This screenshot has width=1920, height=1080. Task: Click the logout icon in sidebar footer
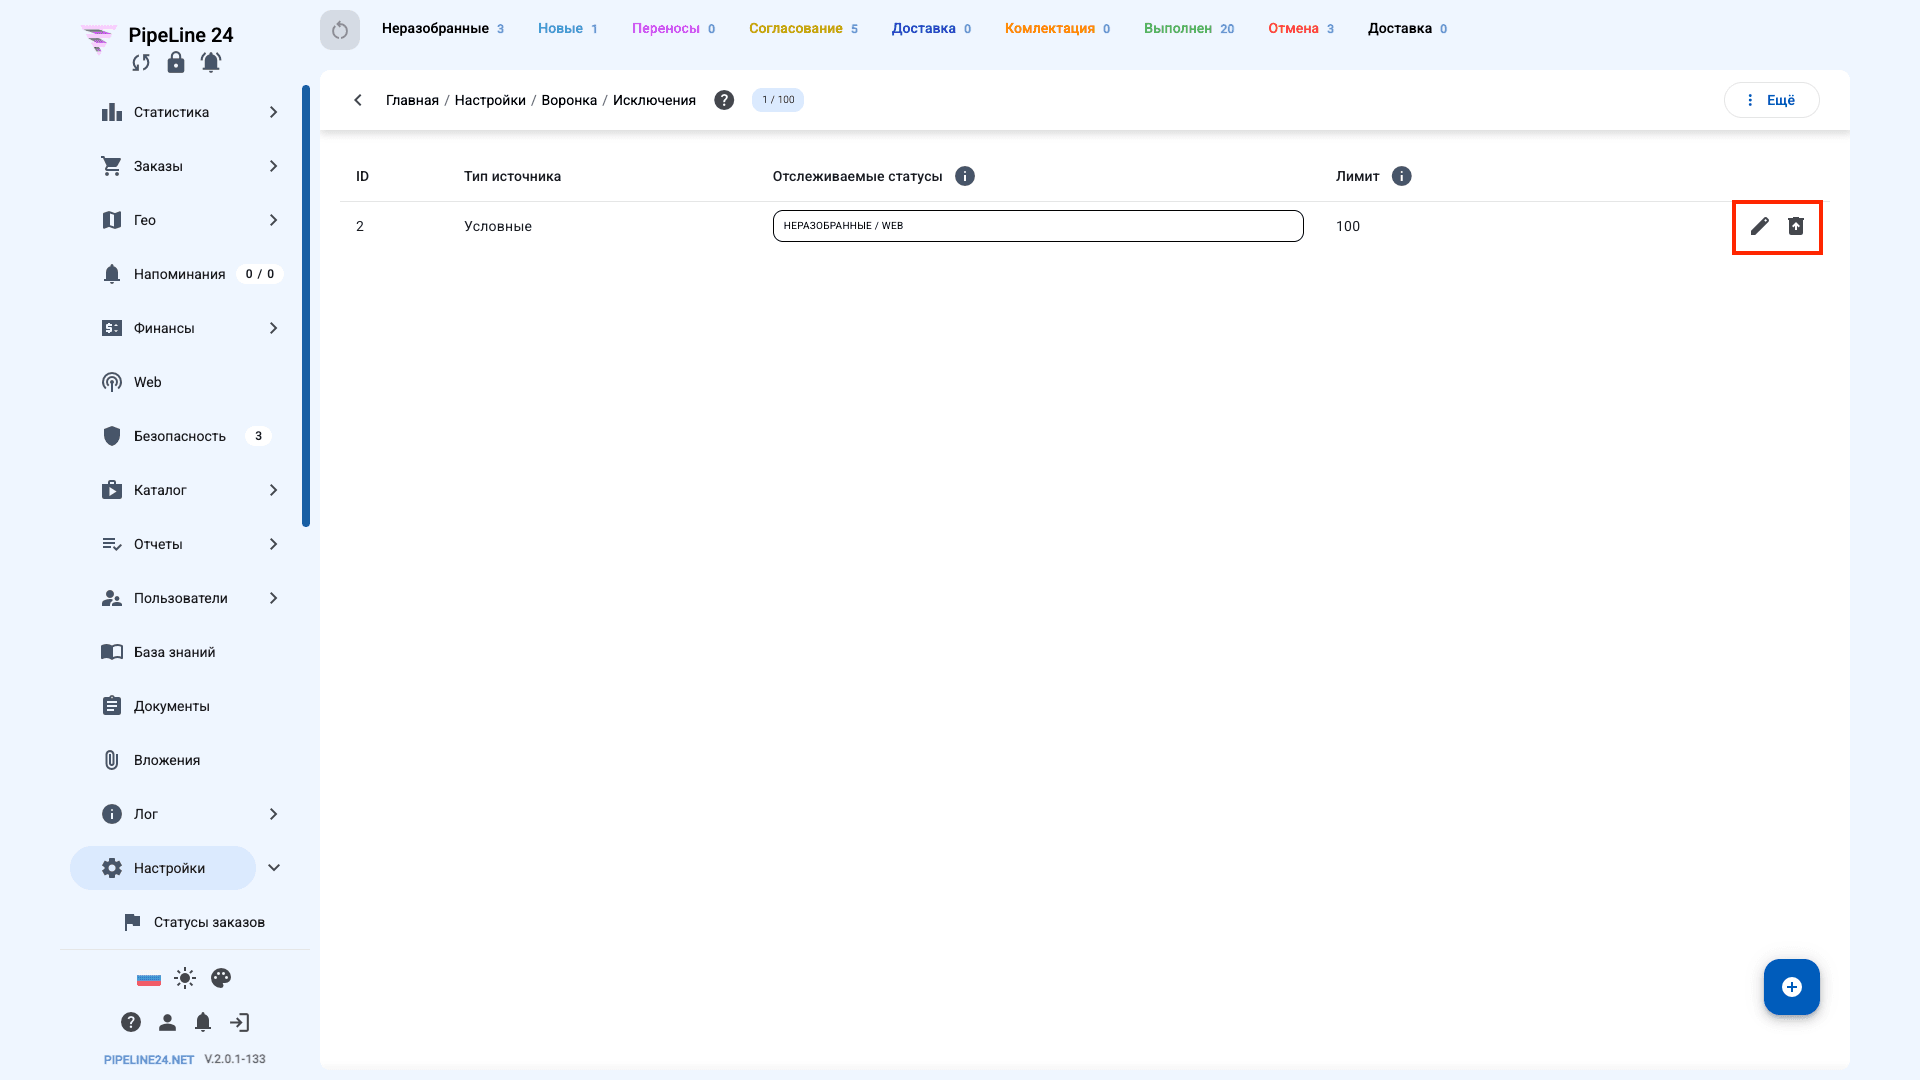pyautogui.click(x=239, y=1022)
